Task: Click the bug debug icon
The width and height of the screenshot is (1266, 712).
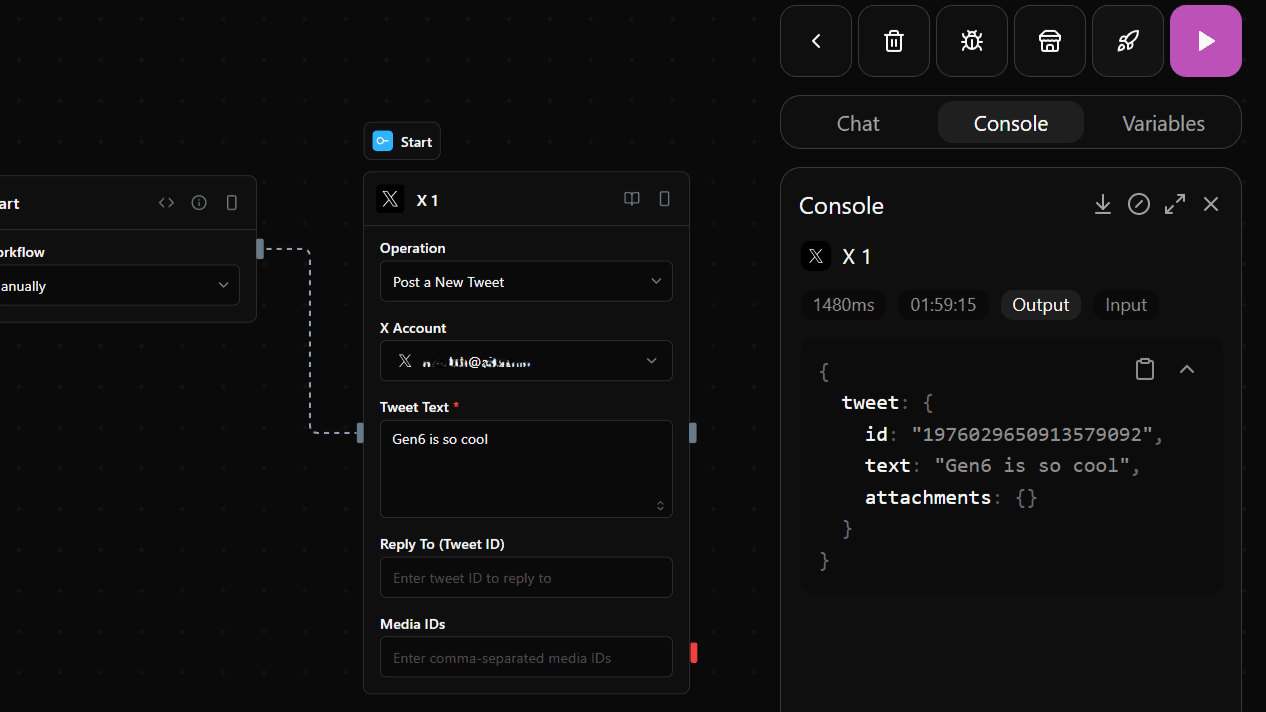Action: tap(971, 41)
